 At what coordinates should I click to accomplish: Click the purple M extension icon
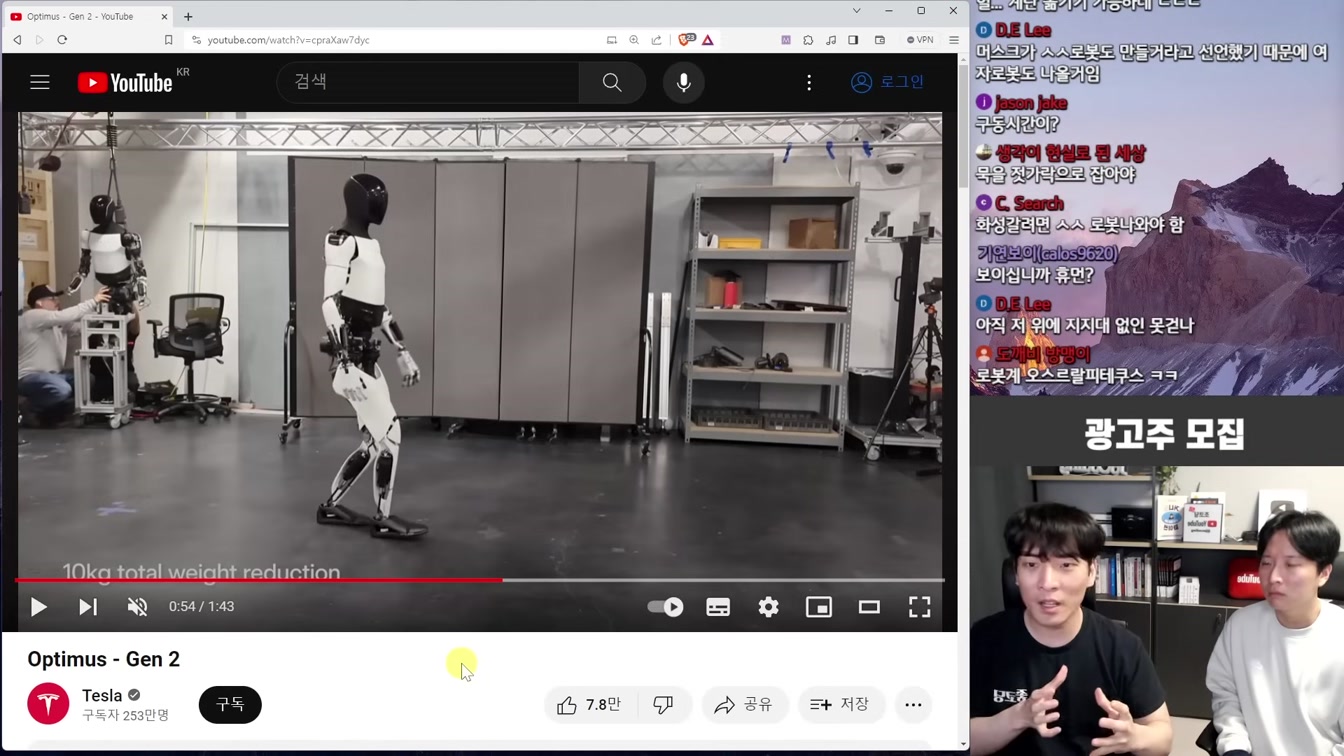pos(786,40)
